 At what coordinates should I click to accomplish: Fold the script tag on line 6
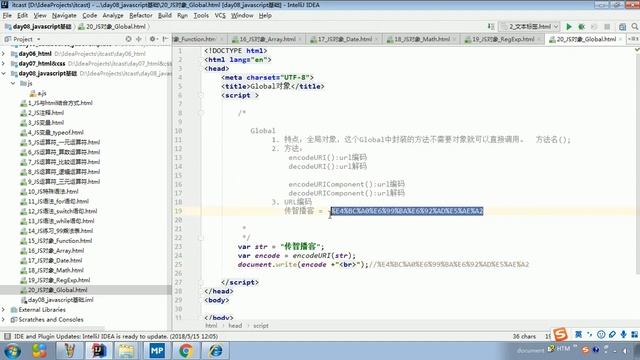(x=201, y=95)
